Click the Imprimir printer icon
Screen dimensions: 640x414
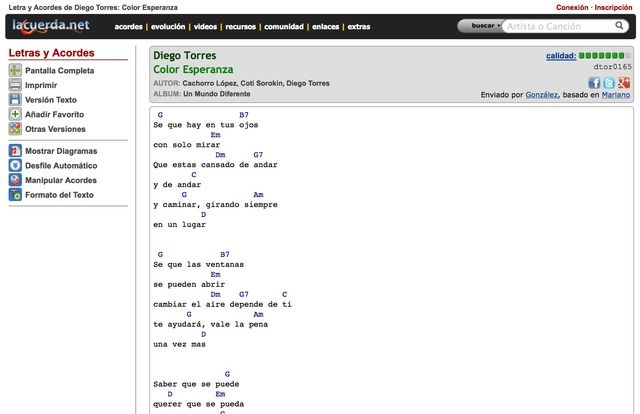[15, 85]
